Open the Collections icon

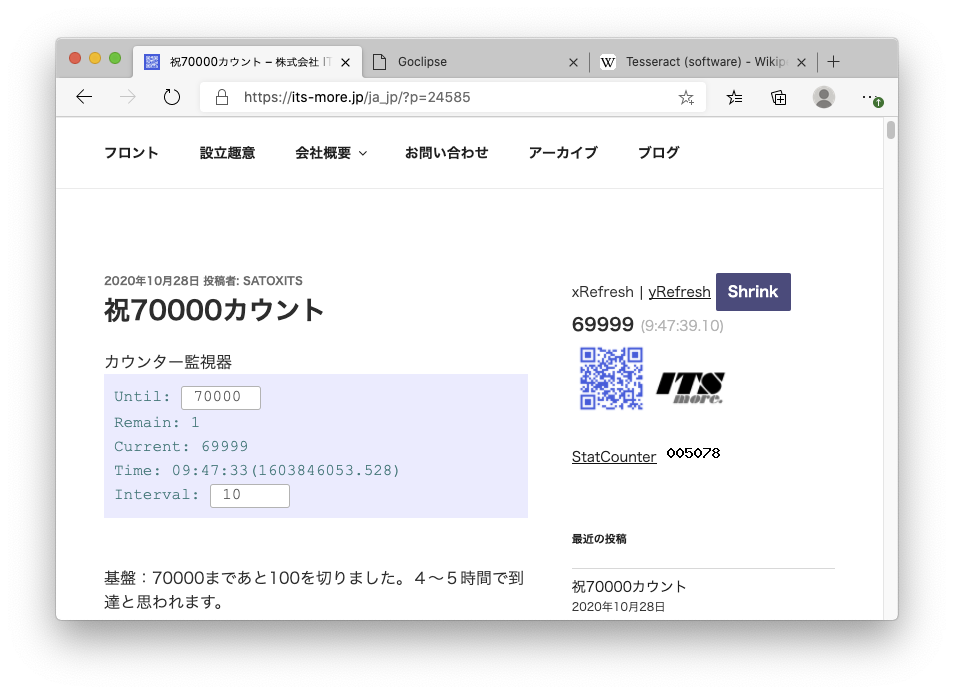779,97
